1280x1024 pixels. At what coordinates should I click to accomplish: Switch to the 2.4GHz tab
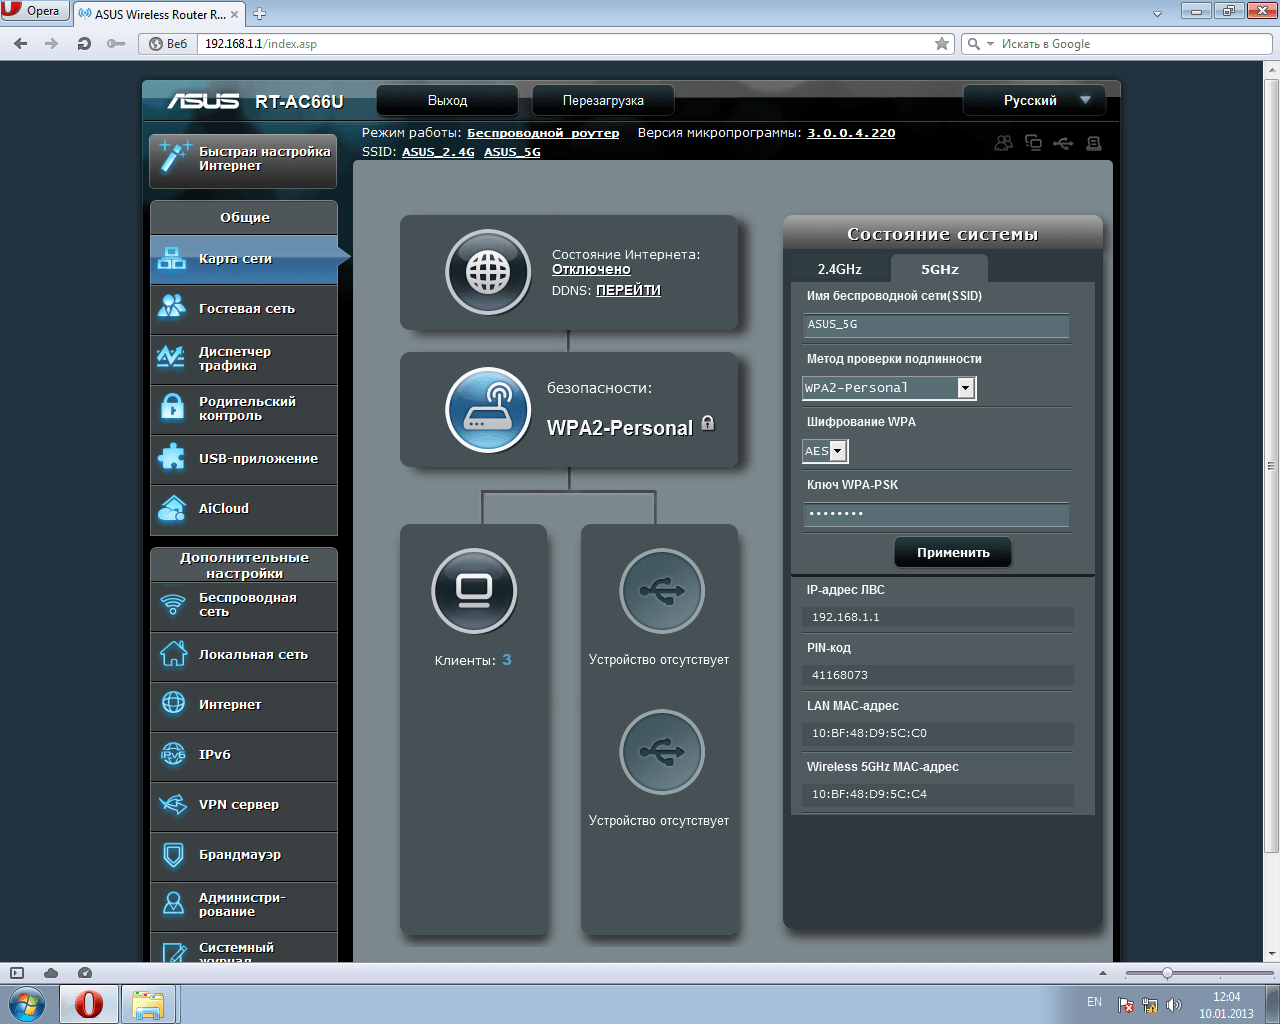point(840,269)
